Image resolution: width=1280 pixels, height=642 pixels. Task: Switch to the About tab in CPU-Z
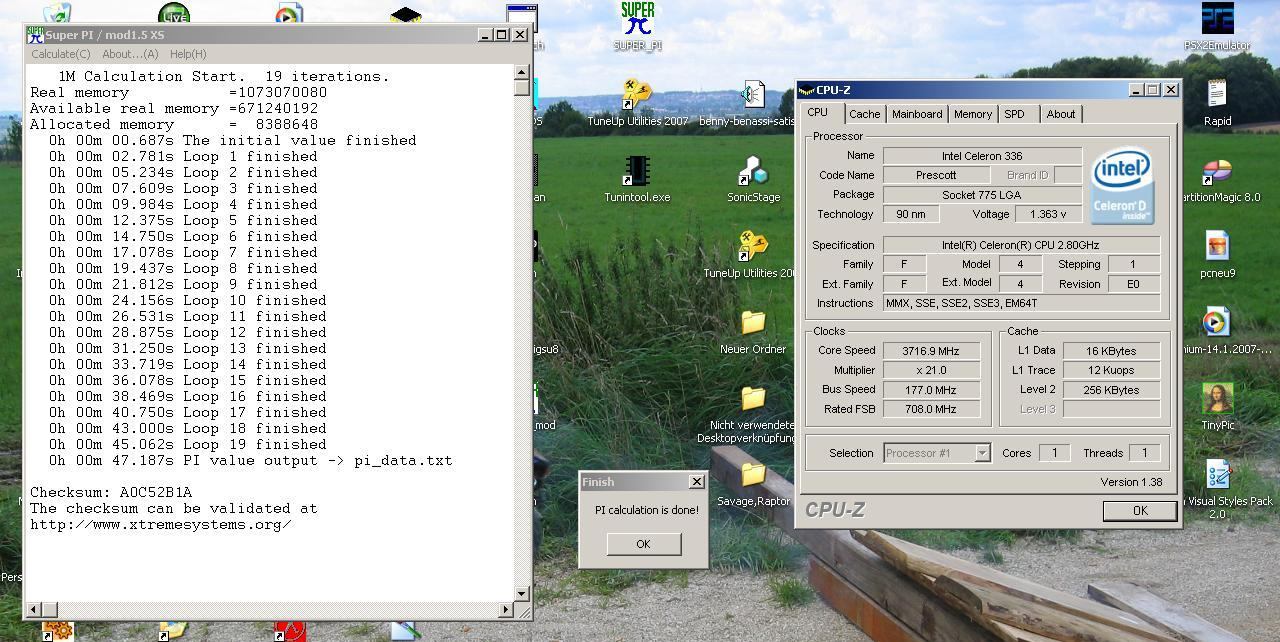click(1061, 114)
